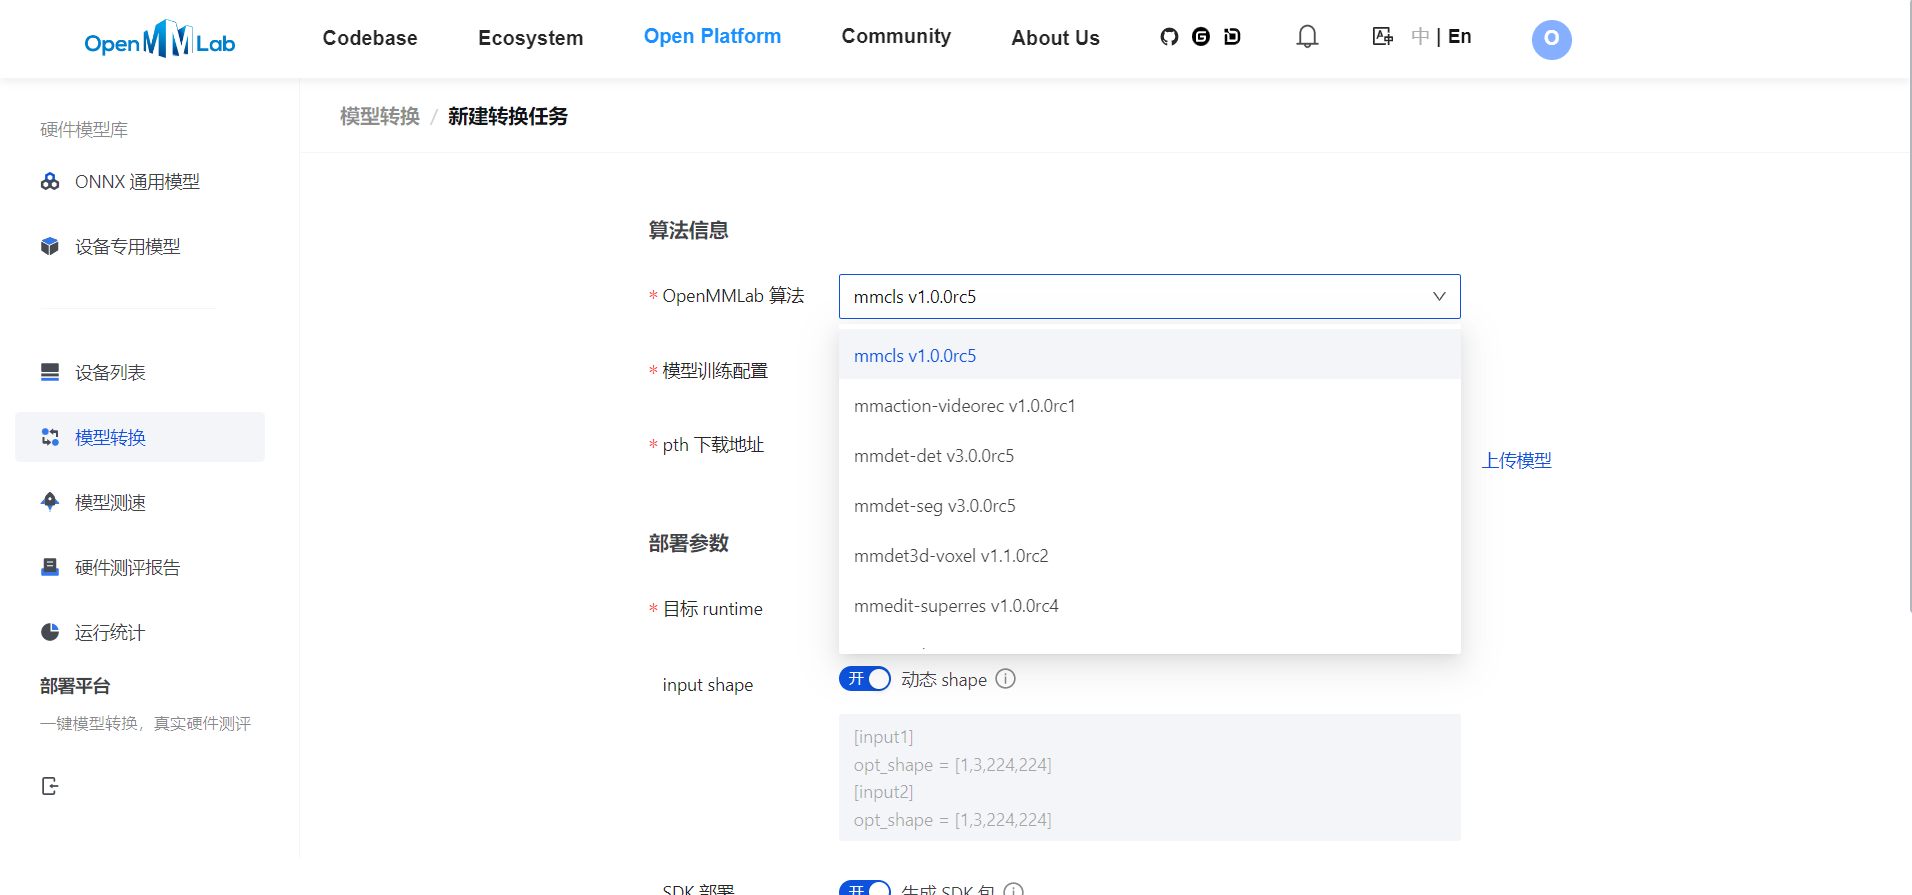Click the ONNX 通用模型 icon
1912x895 pixels.
(50, 181)
